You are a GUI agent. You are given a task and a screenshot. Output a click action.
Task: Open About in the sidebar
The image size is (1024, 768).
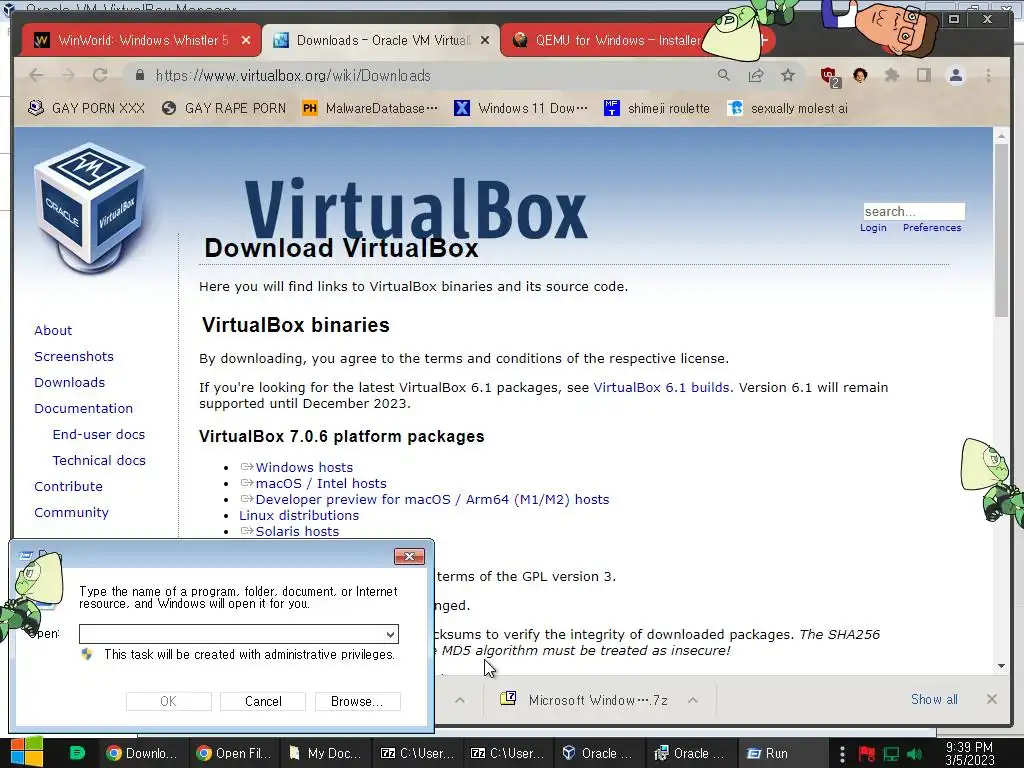pyautogui.click(x=53, y=330)
